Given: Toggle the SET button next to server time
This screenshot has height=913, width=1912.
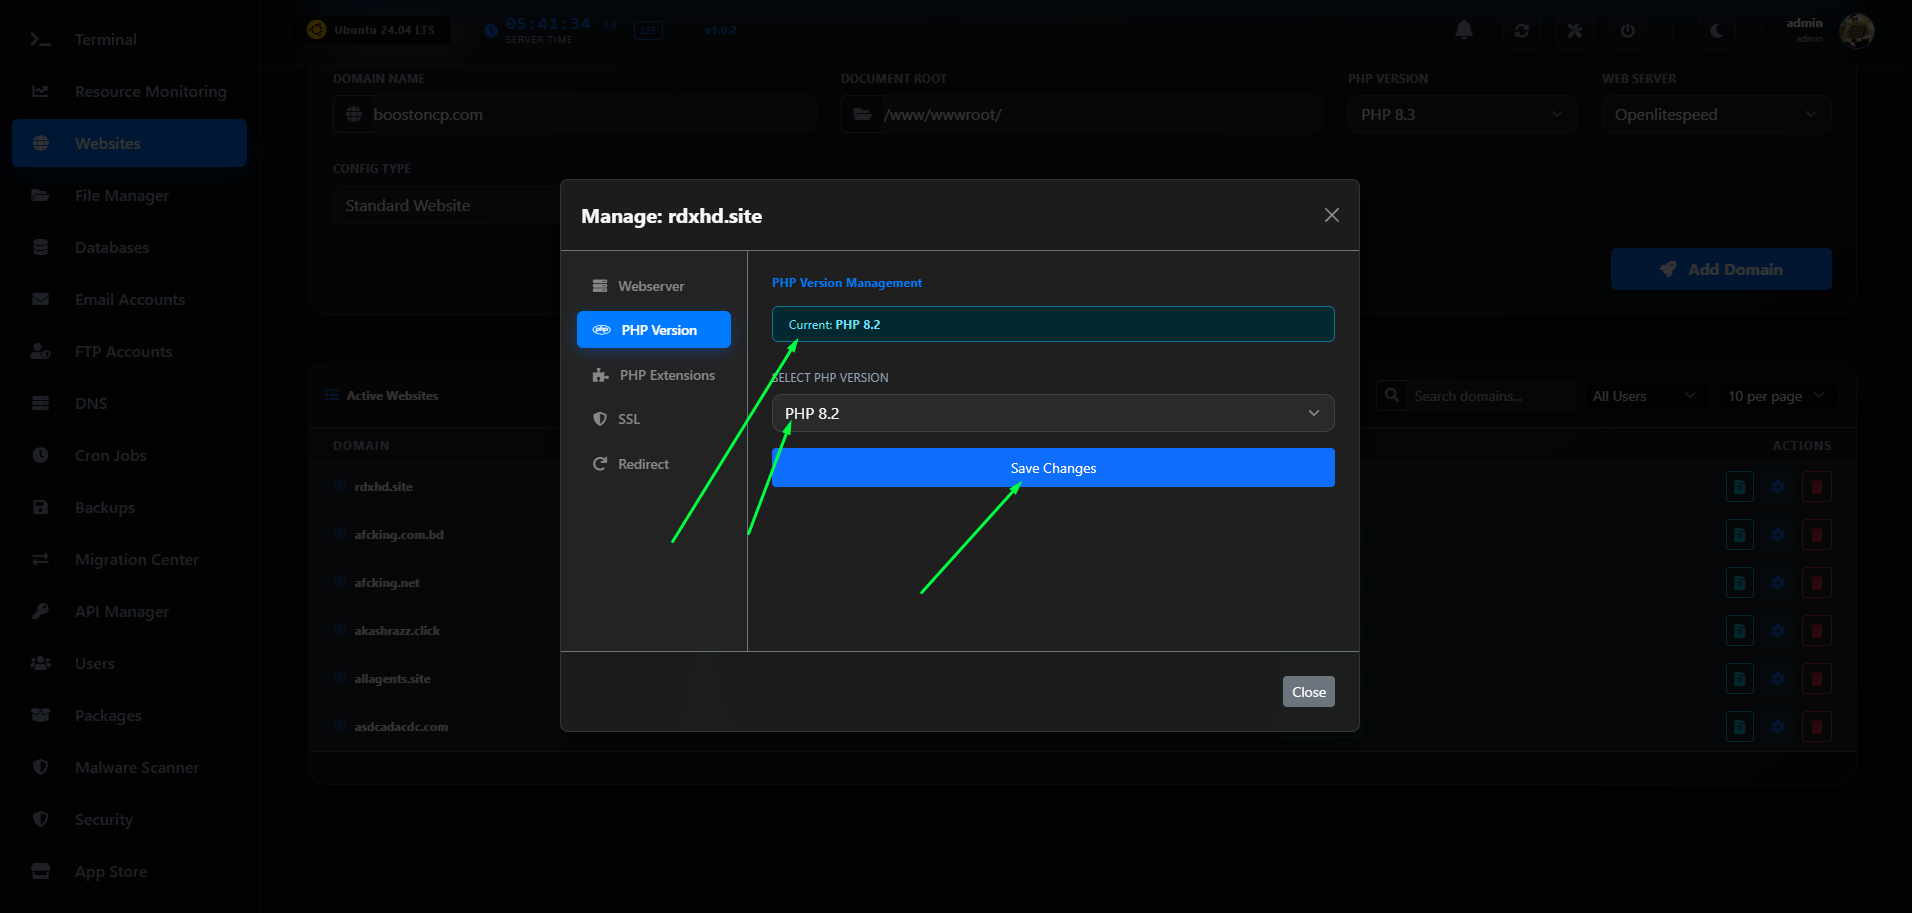Looking at the screenshot, I should point(648,30).
